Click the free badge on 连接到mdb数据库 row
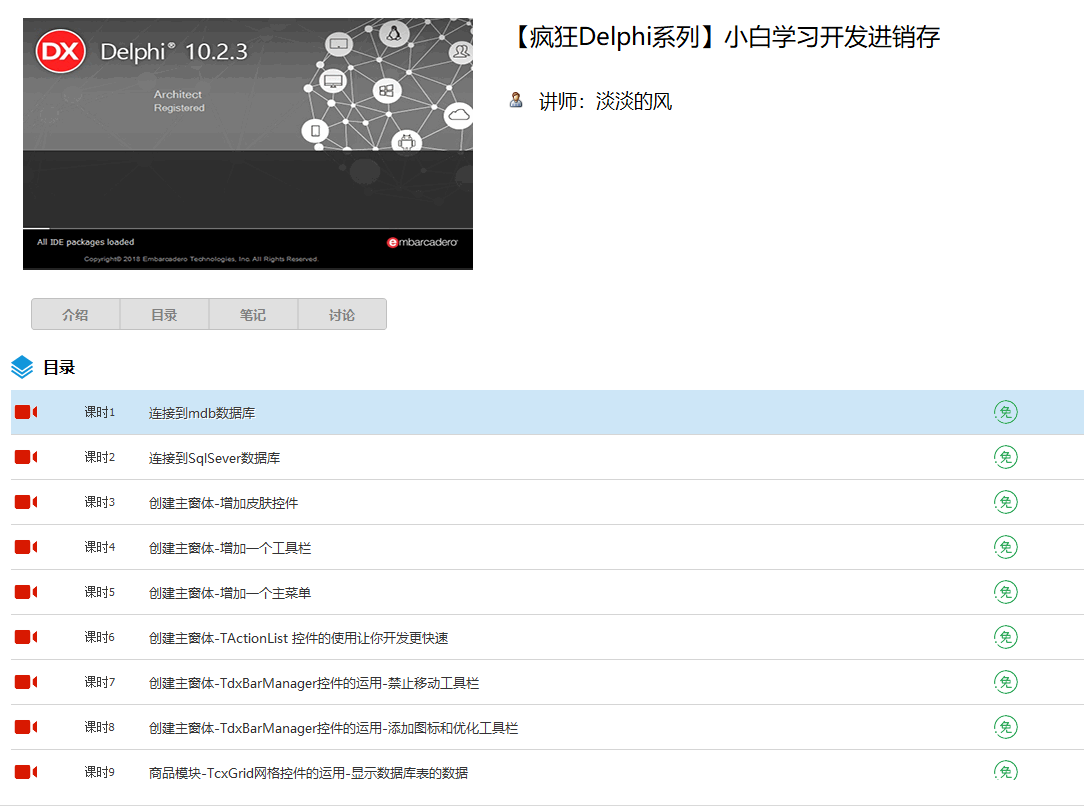1084x806 pixels. (1006, 412)
